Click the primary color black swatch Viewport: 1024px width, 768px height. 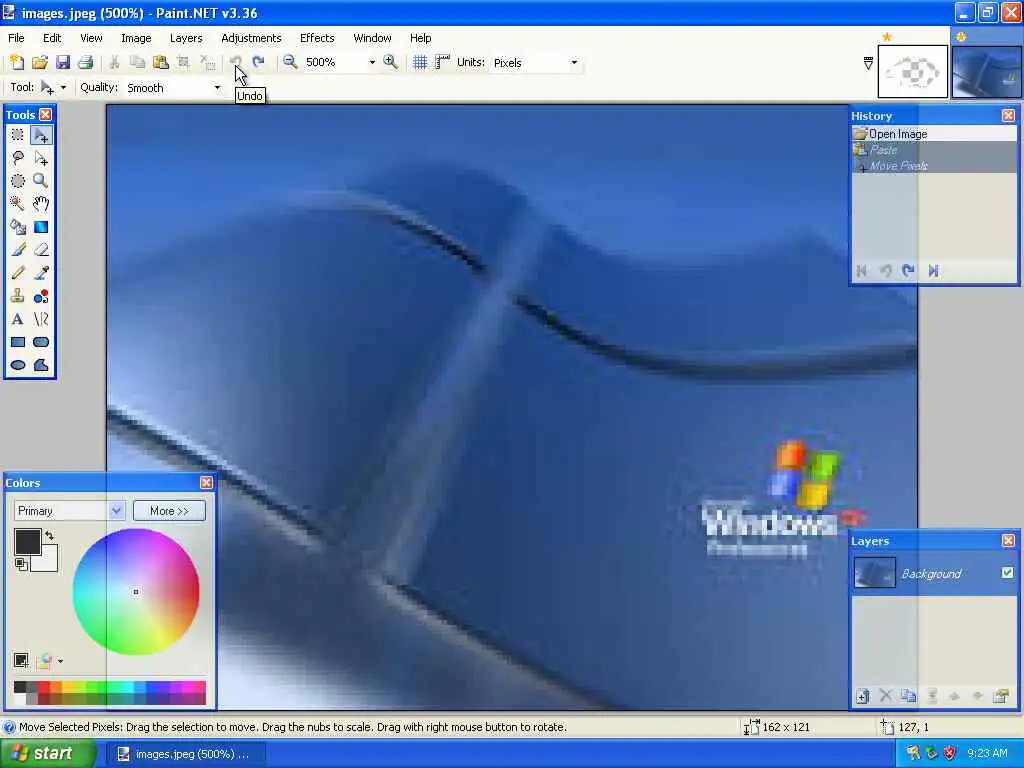[27, 541]
